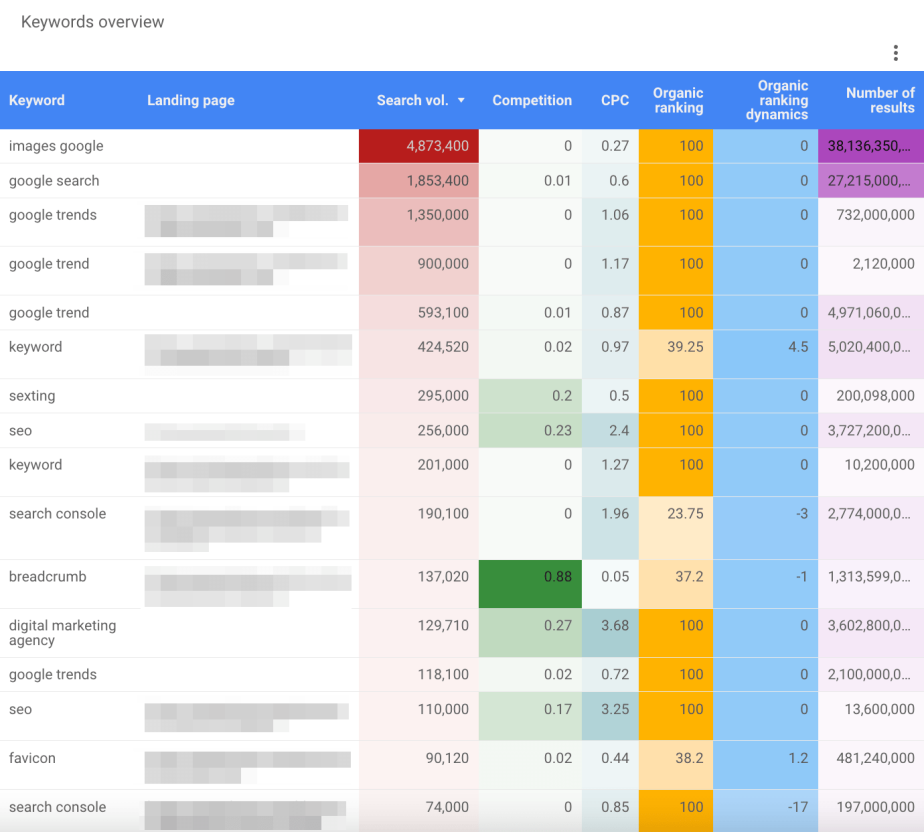The image size is (924, 832).
Task: Sort by the Organic ranking column header
Action: (x=678, y=100)
